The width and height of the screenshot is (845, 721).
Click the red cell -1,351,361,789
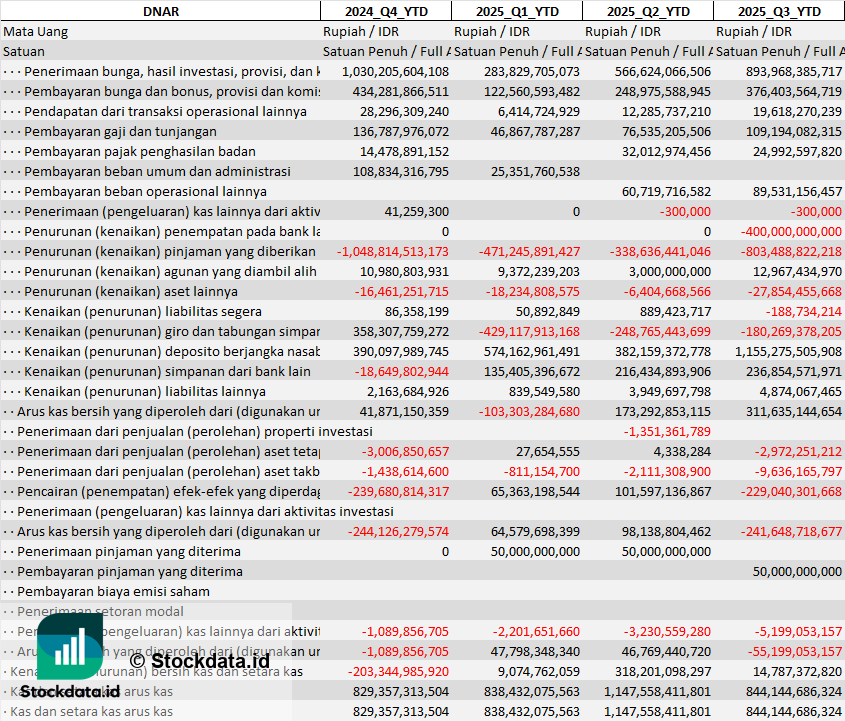[x=667, y=431]
